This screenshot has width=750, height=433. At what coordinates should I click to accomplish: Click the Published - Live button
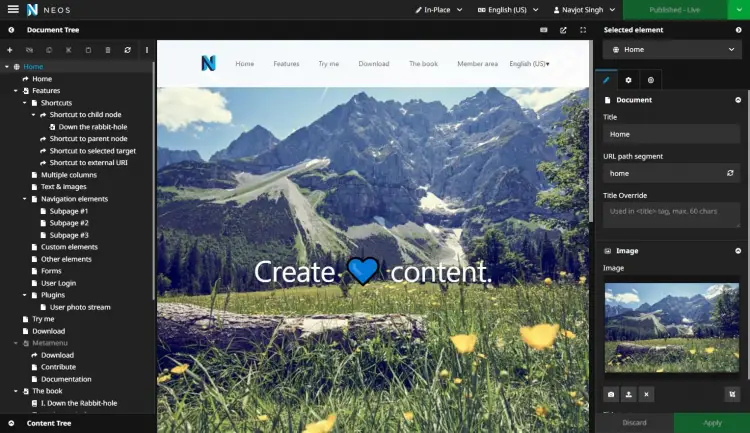coord(675,10)
